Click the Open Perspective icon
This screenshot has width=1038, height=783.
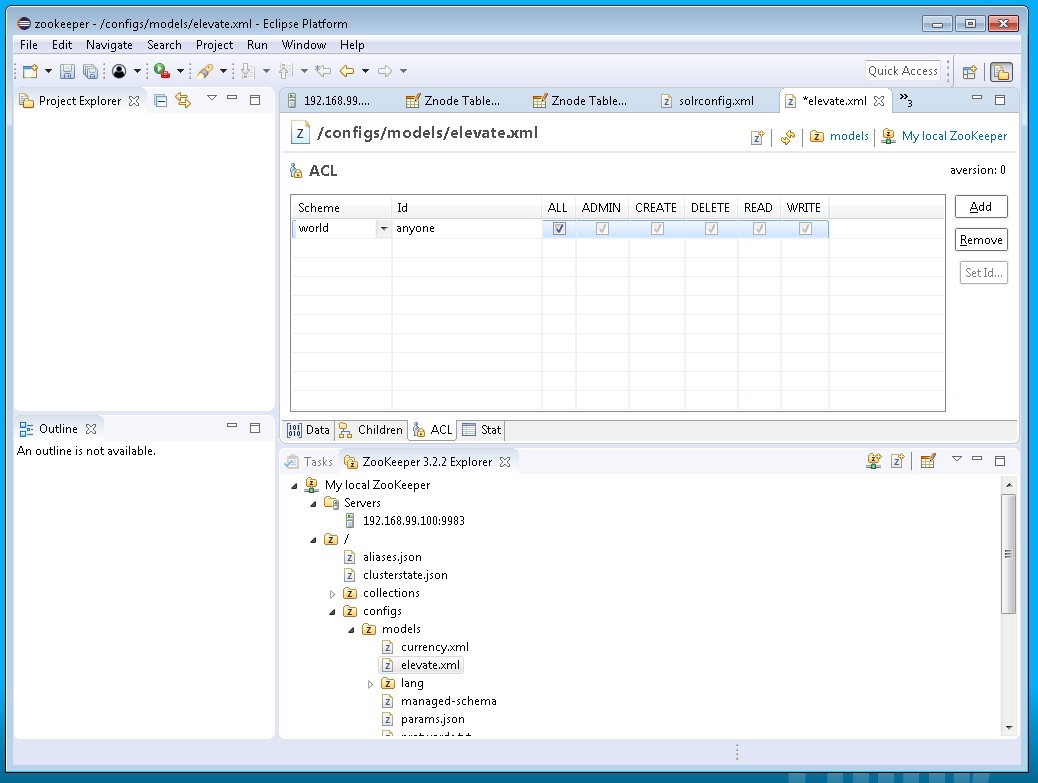[969, 71]
